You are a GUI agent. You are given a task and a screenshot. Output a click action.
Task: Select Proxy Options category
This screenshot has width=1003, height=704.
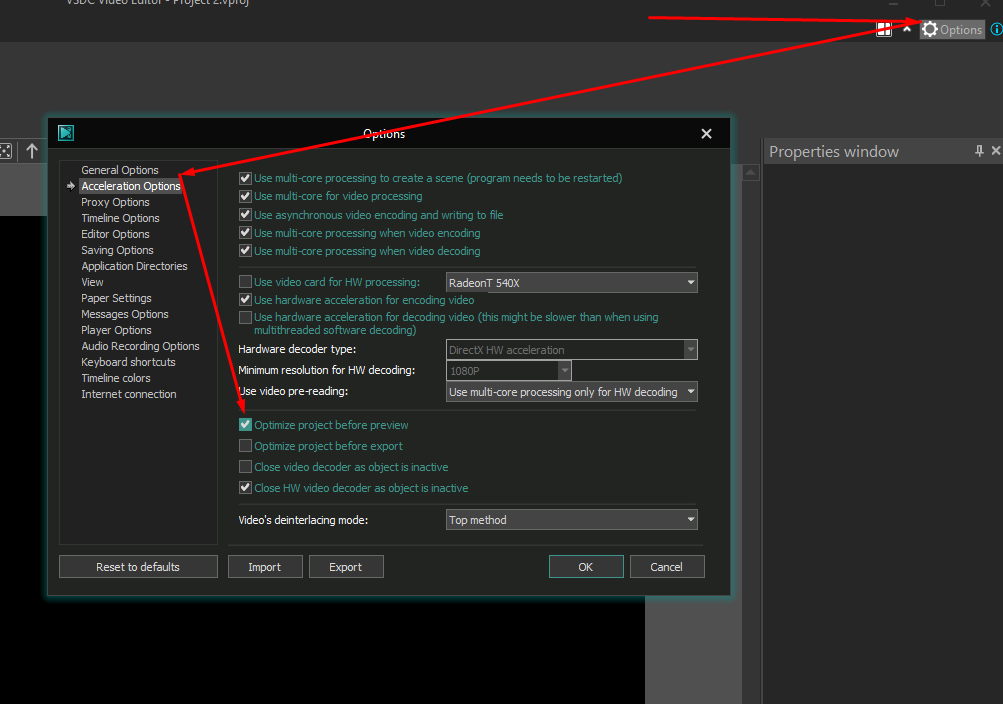(x=115, y=202)
